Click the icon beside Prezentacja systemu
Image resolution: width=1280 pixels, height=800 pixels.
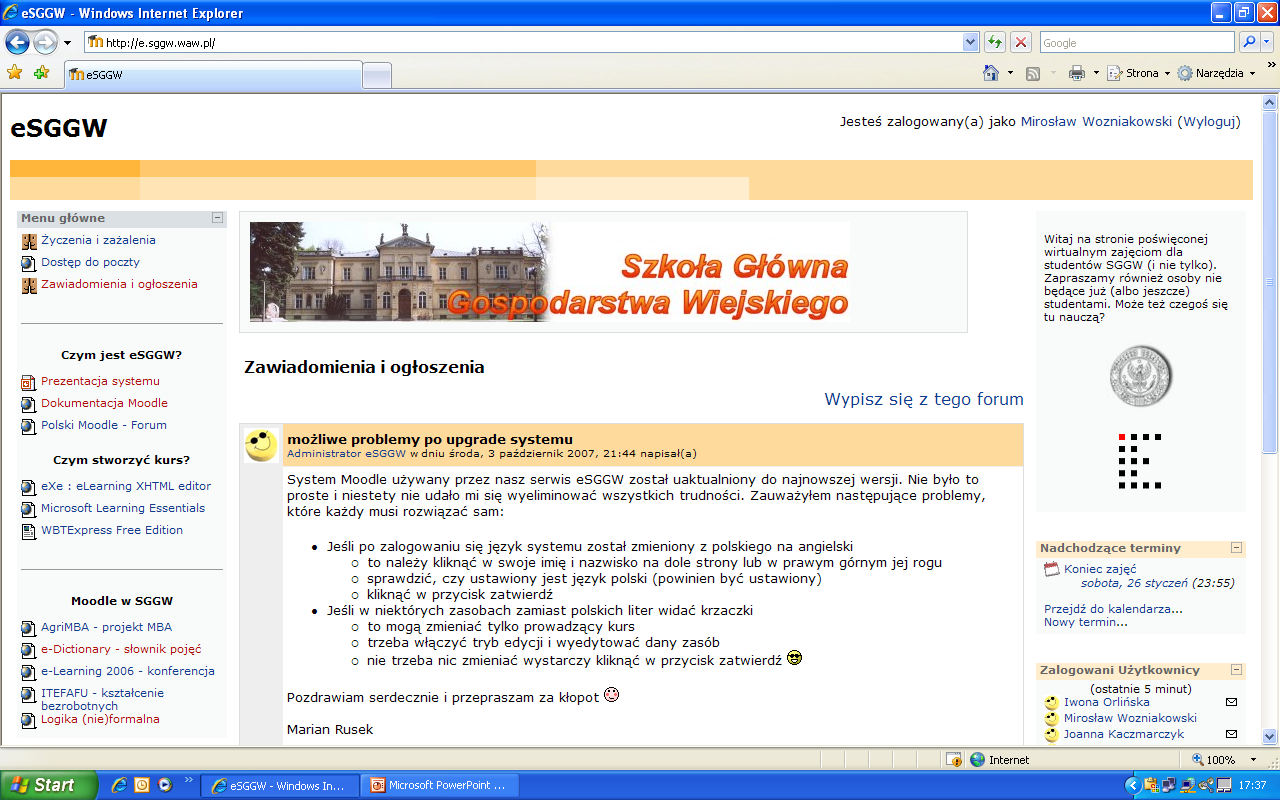29,382
